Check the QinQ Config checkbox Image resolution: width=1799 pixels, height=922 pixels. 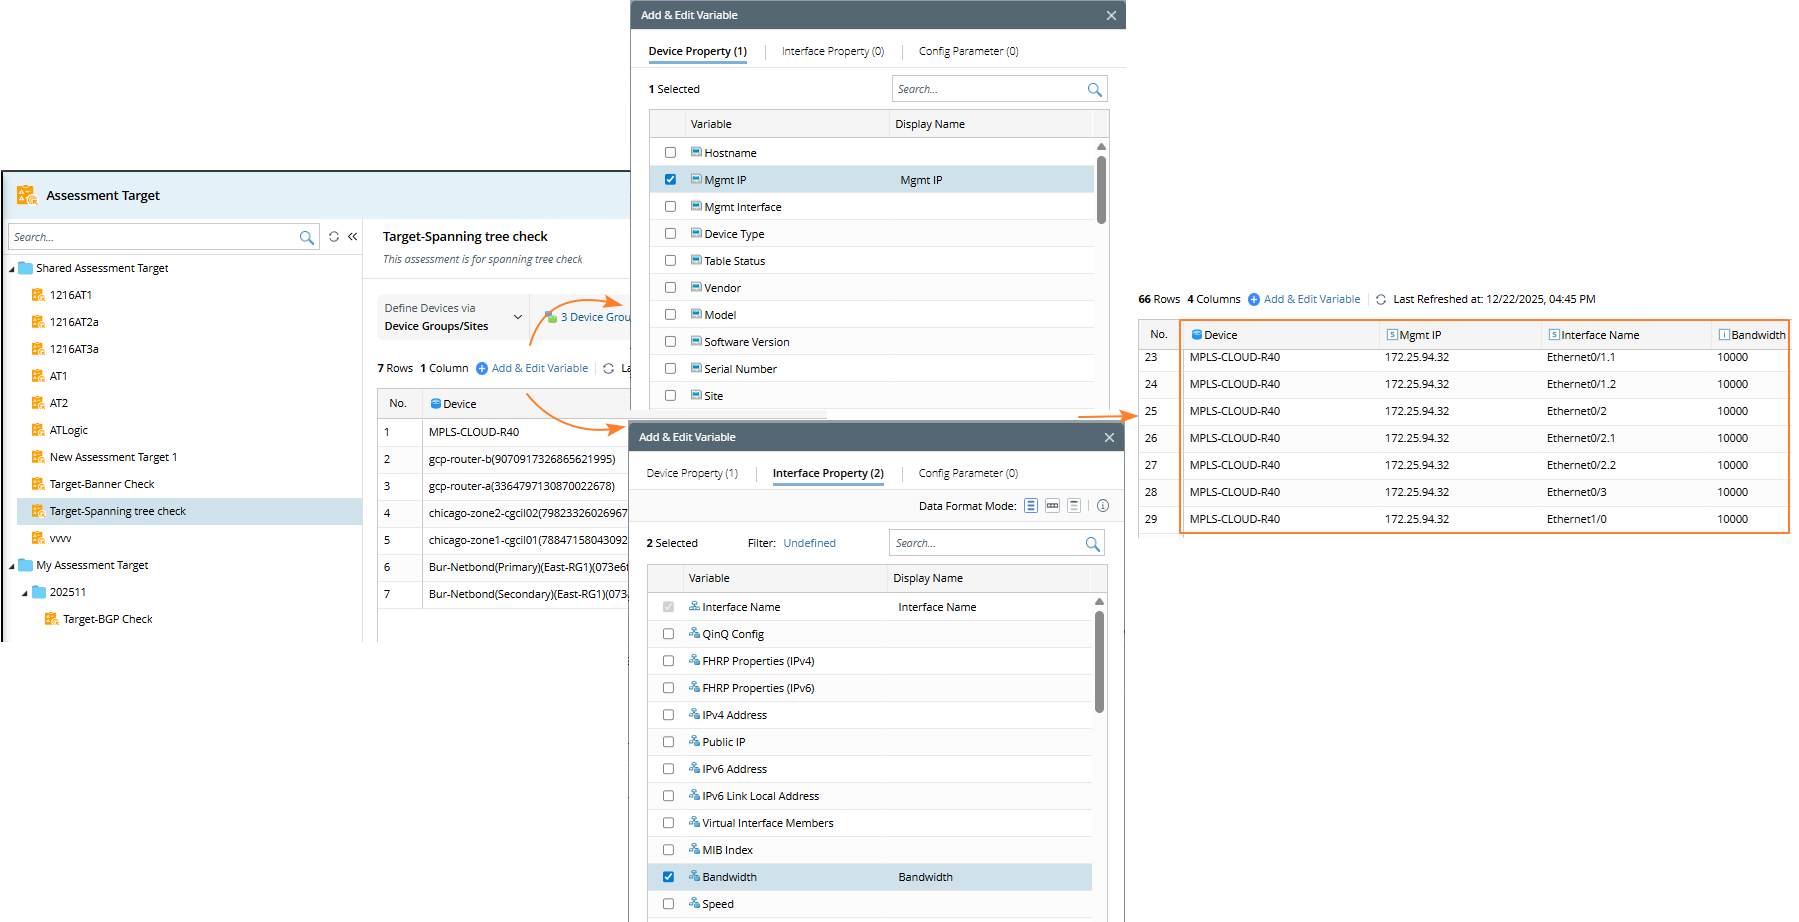tap(668, 634)
